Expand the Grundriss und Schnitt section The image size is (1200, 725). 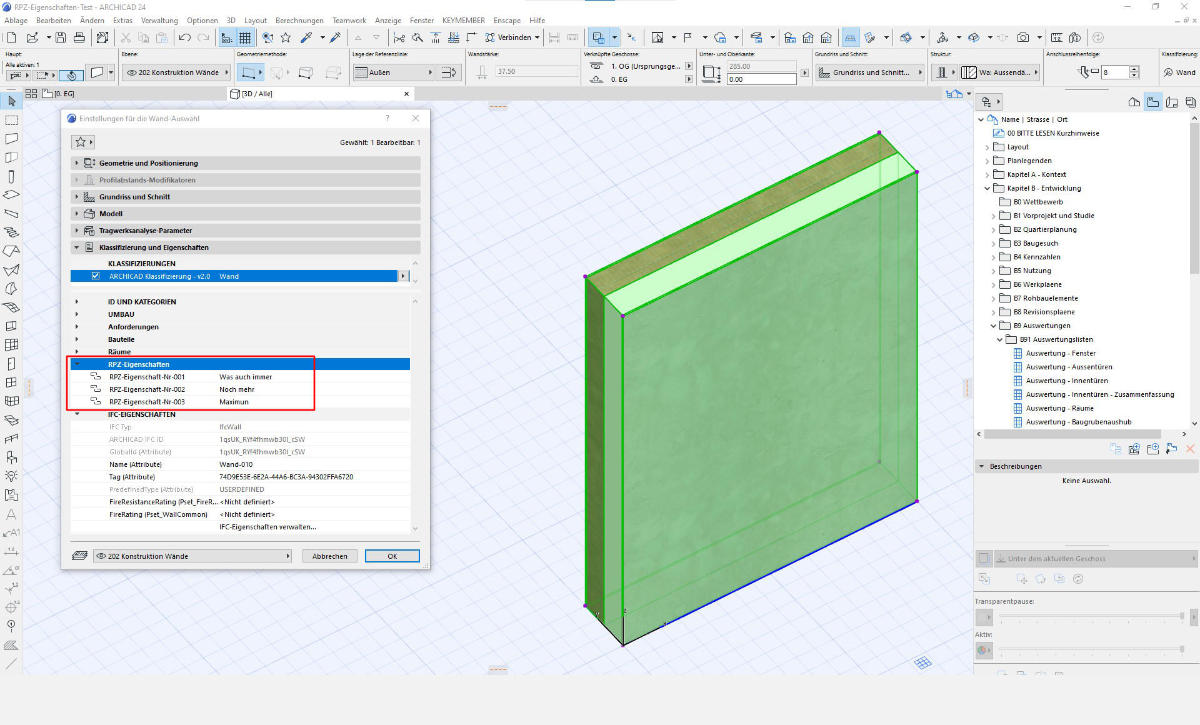tap(77, 197)
